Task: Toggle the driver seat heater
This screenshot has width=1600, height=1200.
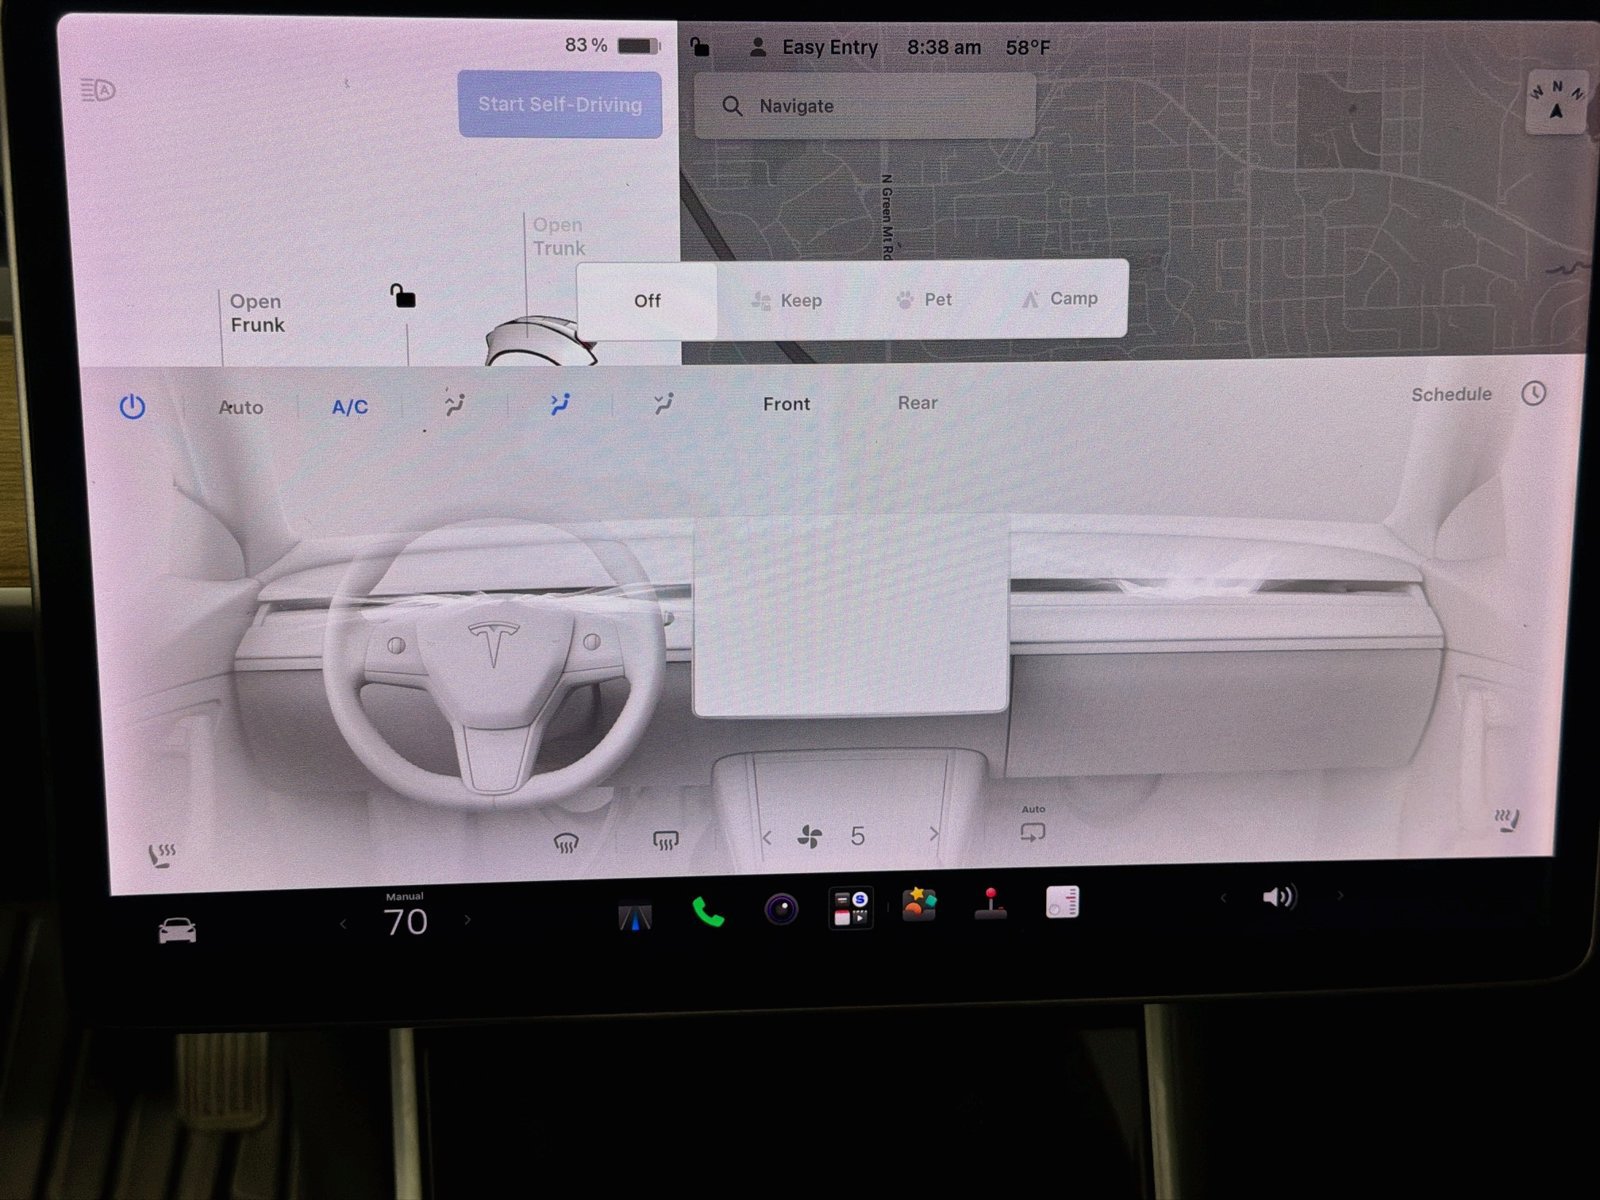Action: click(161, 855)
